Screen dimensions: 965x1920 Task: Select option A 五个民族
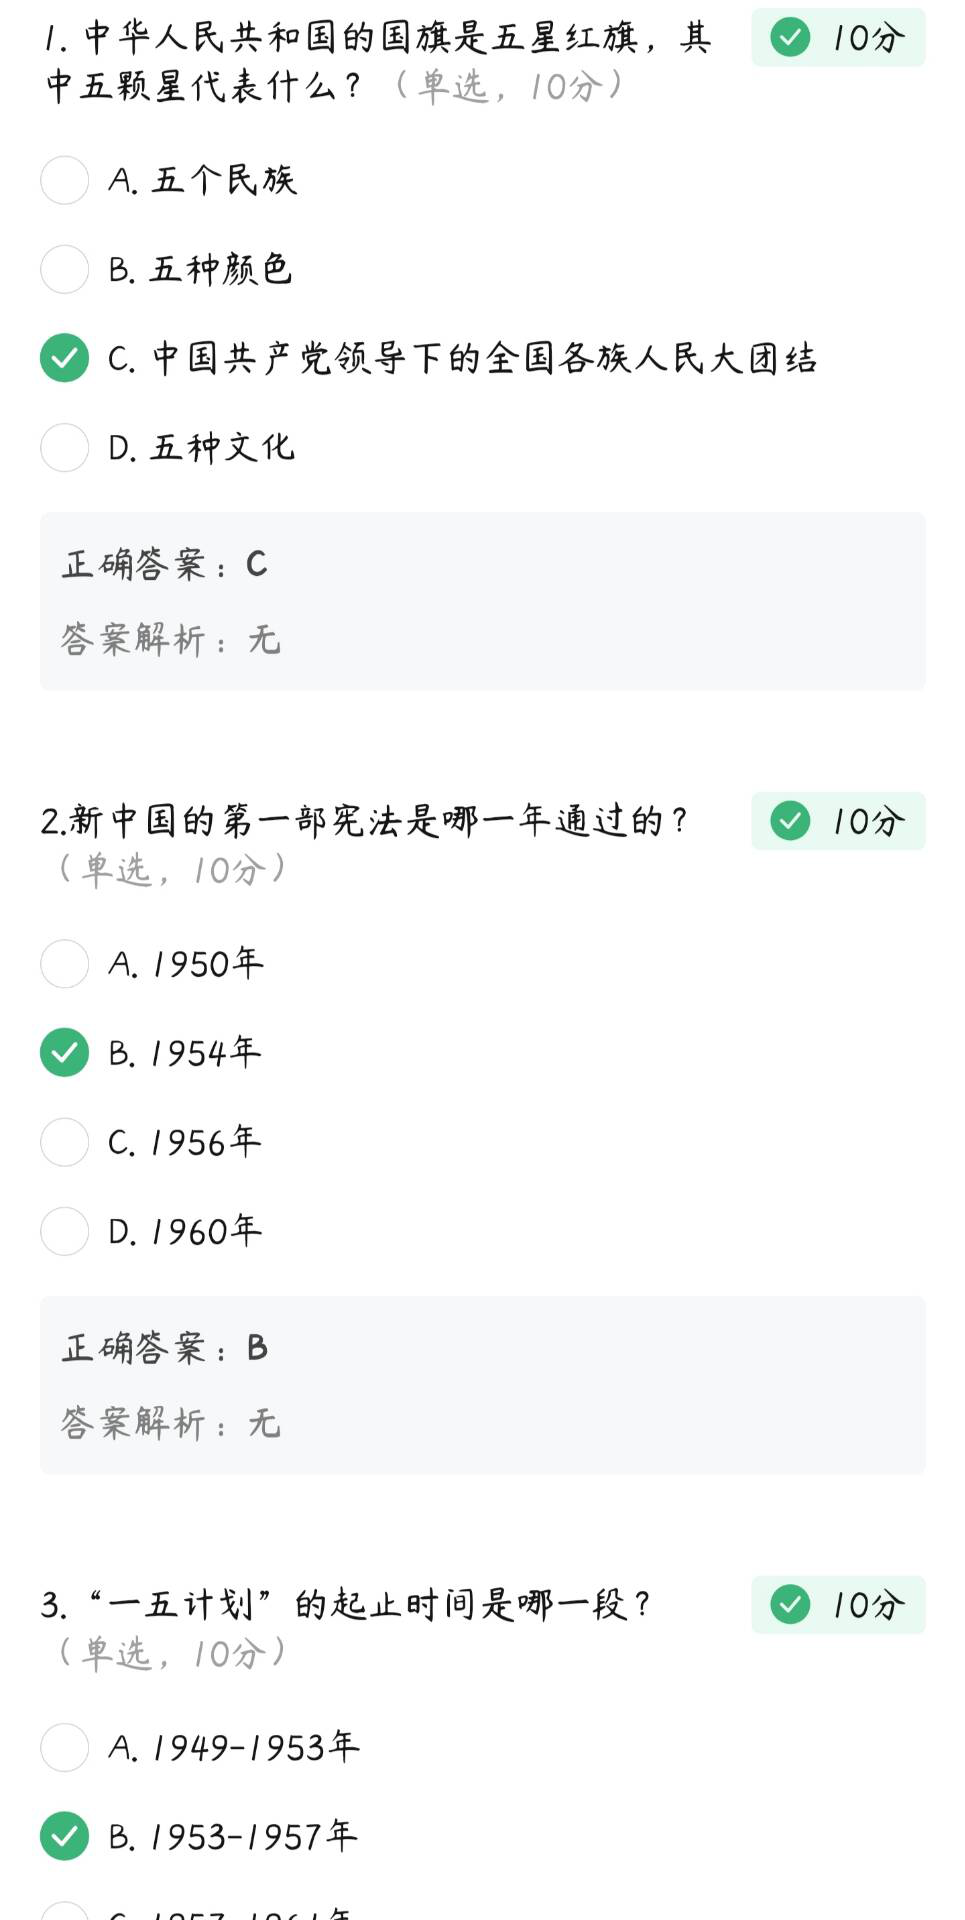[x=65, y=180]
